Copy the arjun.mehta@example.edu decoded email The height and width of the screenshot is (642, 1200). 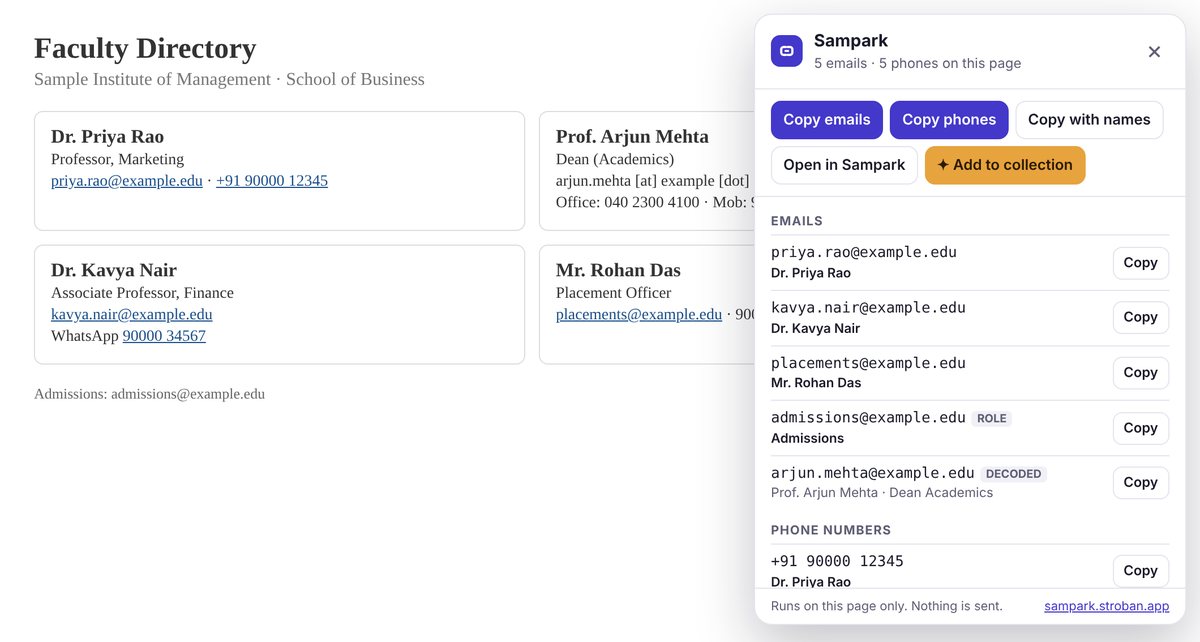pyautogui.click(x=1140, y=483)
